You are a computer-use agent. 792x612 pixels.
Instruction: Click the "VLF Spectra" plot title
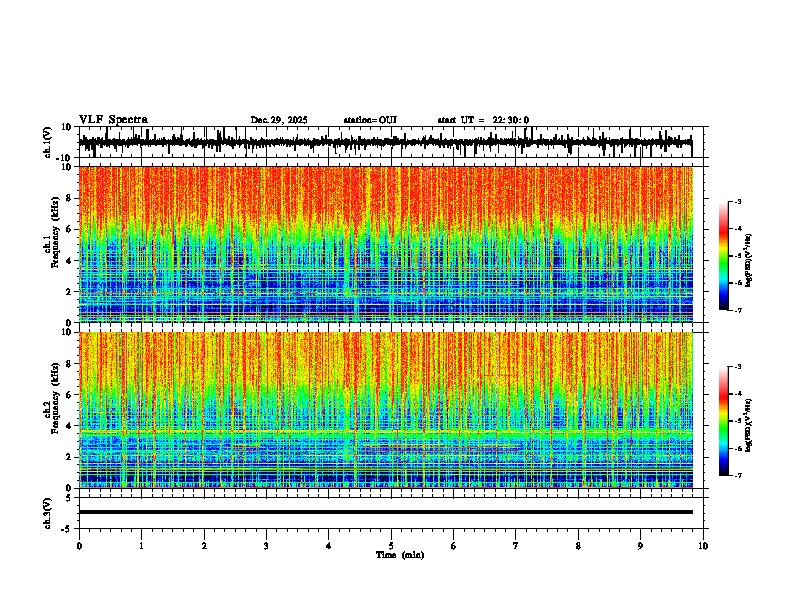[x=113, y=120]
